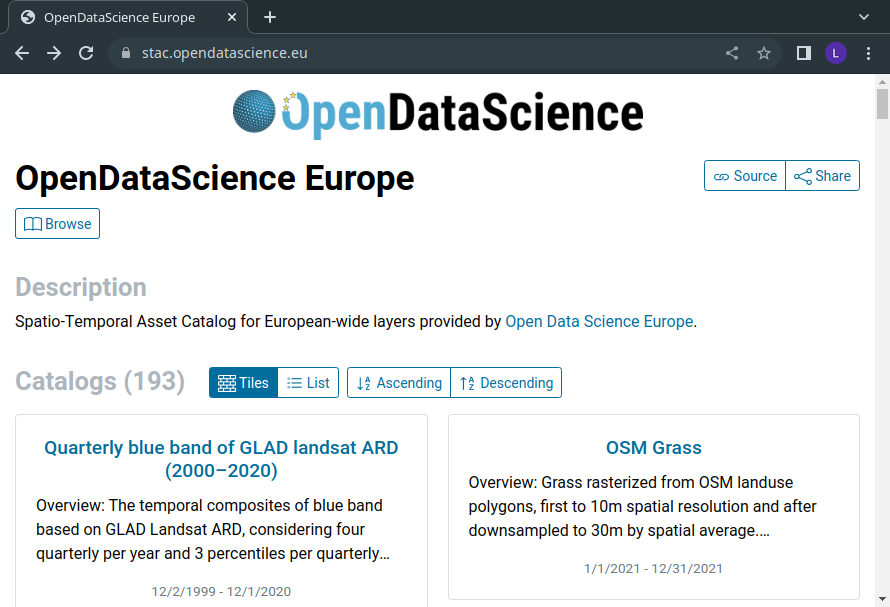Switch the catalogs view to Tiles

click(x=244, y=383)
